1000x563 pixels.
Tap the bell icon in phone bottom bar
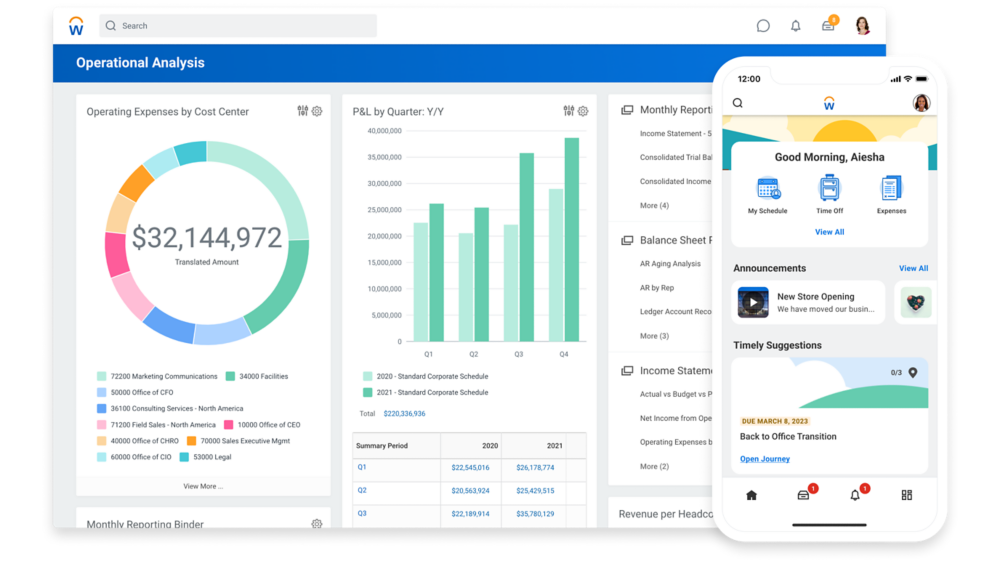pyautogui.click(x=855, y=495)
